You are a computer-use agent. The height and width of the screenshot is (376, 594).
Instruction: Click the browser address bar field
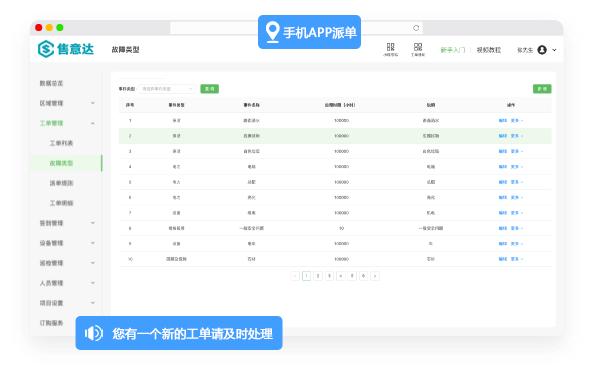coord(297,28)
